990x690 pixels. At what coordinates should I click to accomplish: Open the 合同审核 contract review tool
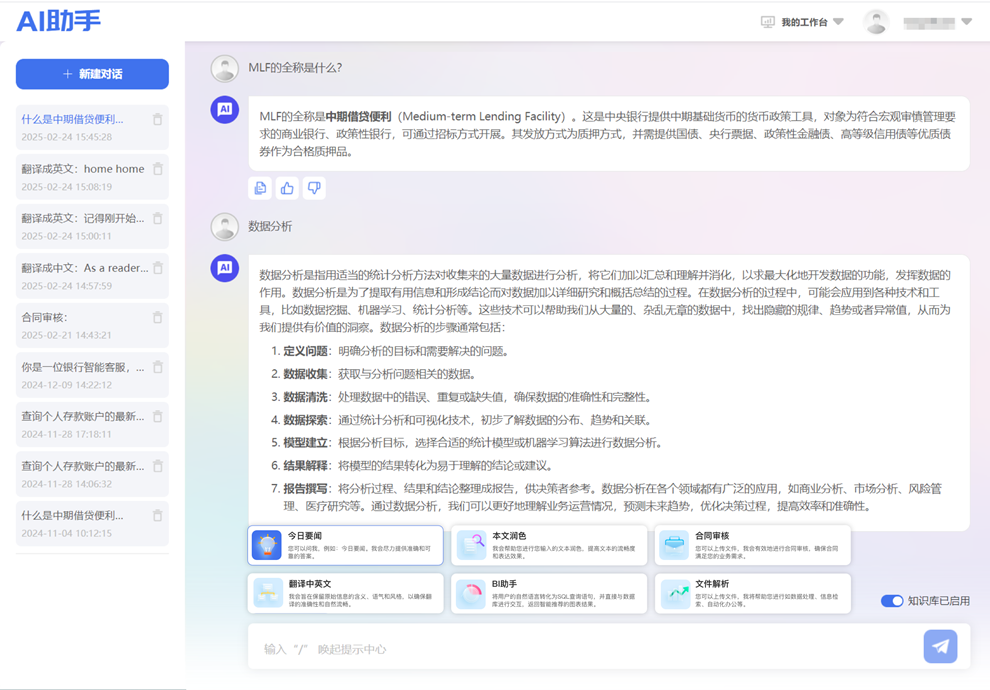(x=752, y=545)
